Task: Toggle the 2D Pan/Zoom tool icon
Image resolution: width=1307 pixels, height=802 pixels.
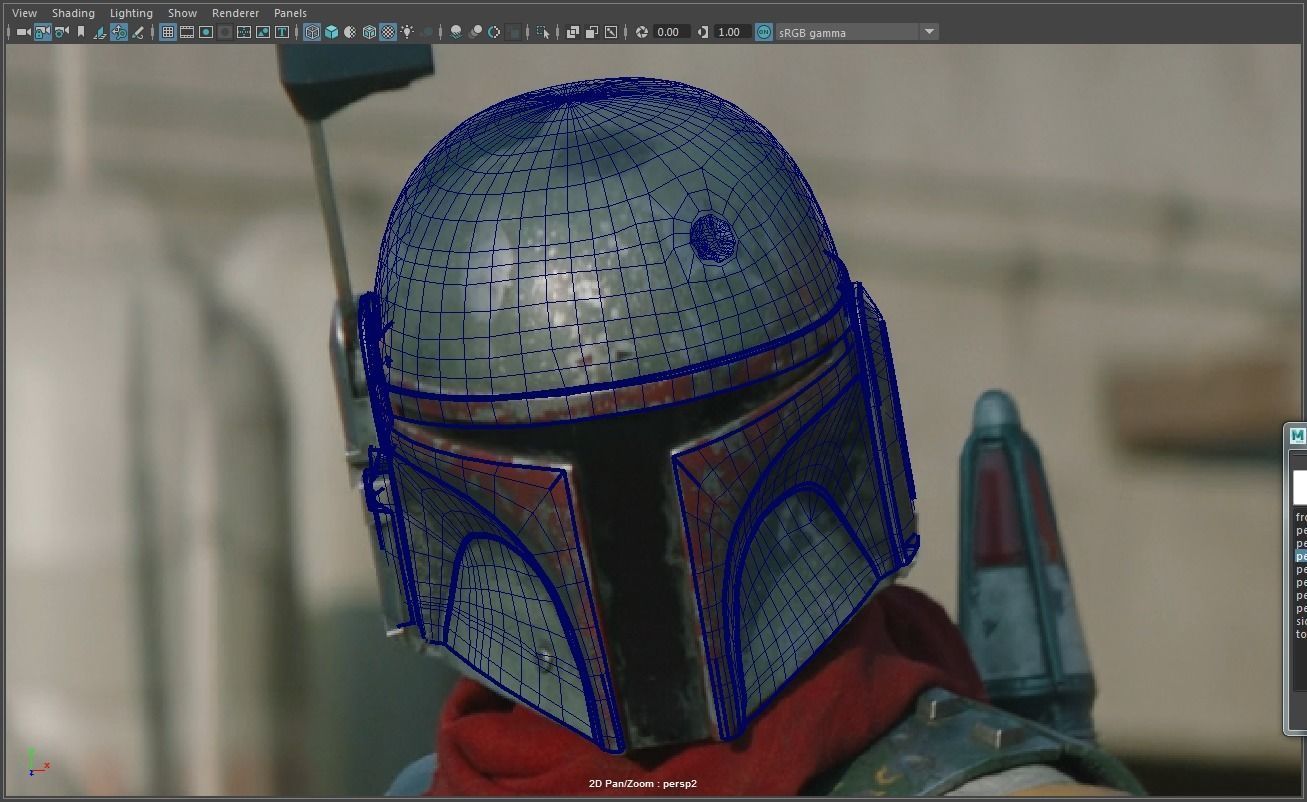Action: [119, 32]
